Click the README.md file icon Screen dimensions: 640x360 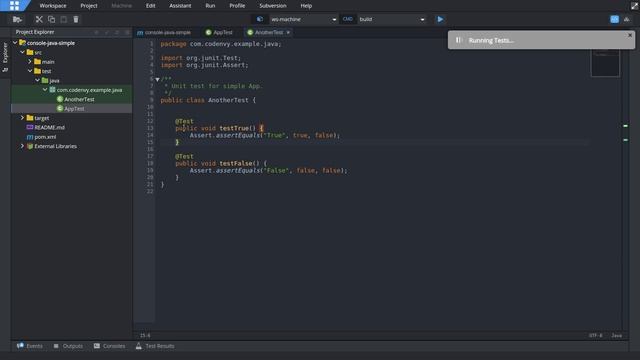30,127
